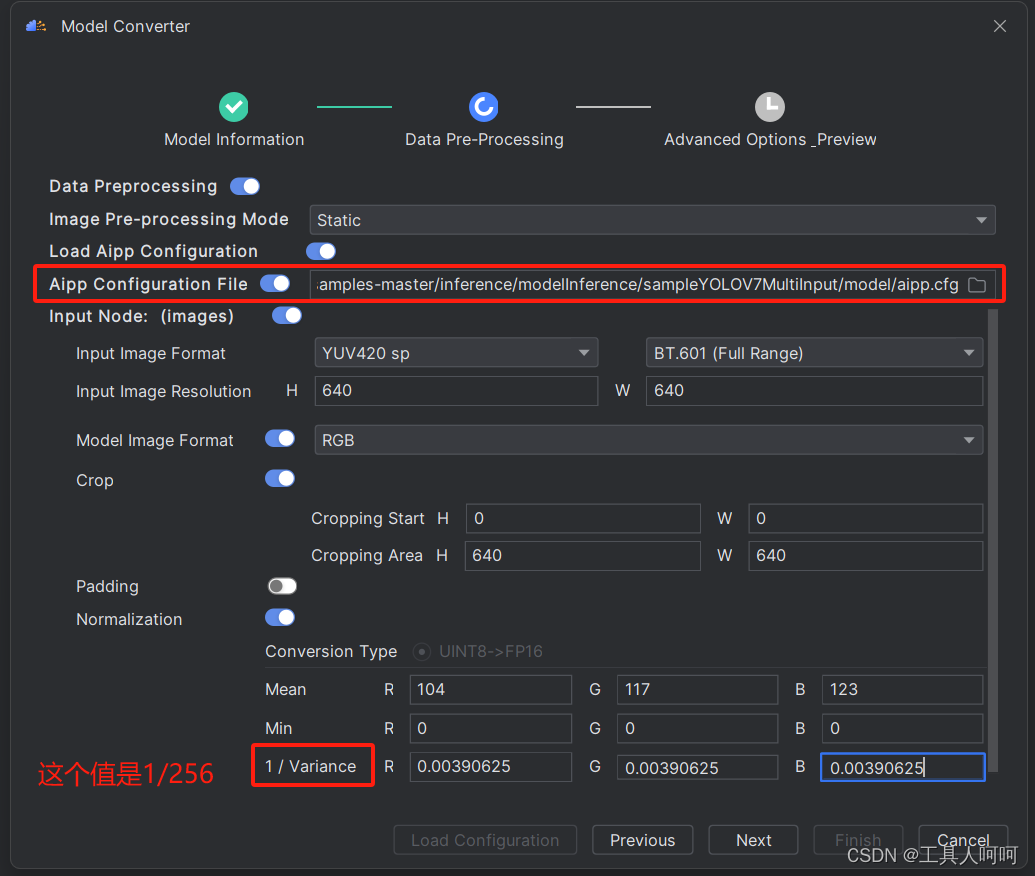Click the Cropping Start W field
1035x876 pixels.
click(865, 518)
